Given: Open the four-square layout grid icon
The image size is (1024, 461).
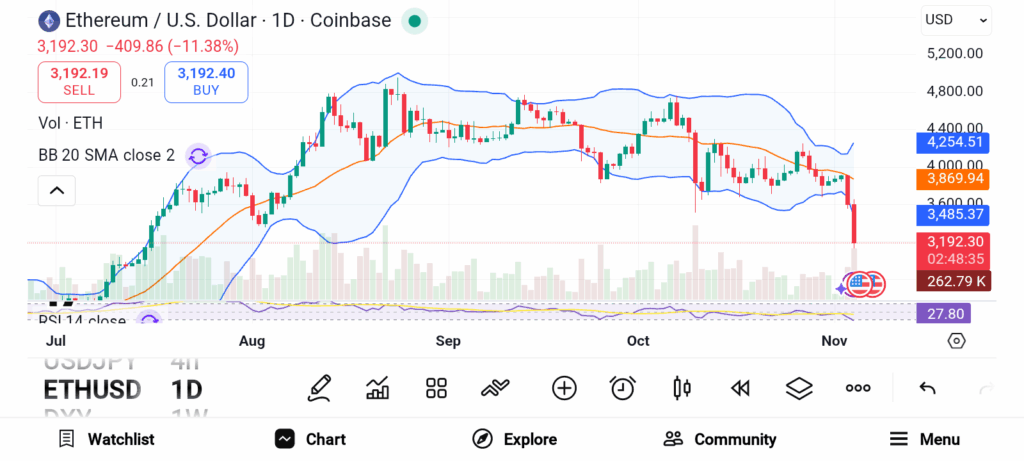Looking at the screenshot, I should [436, 388].
